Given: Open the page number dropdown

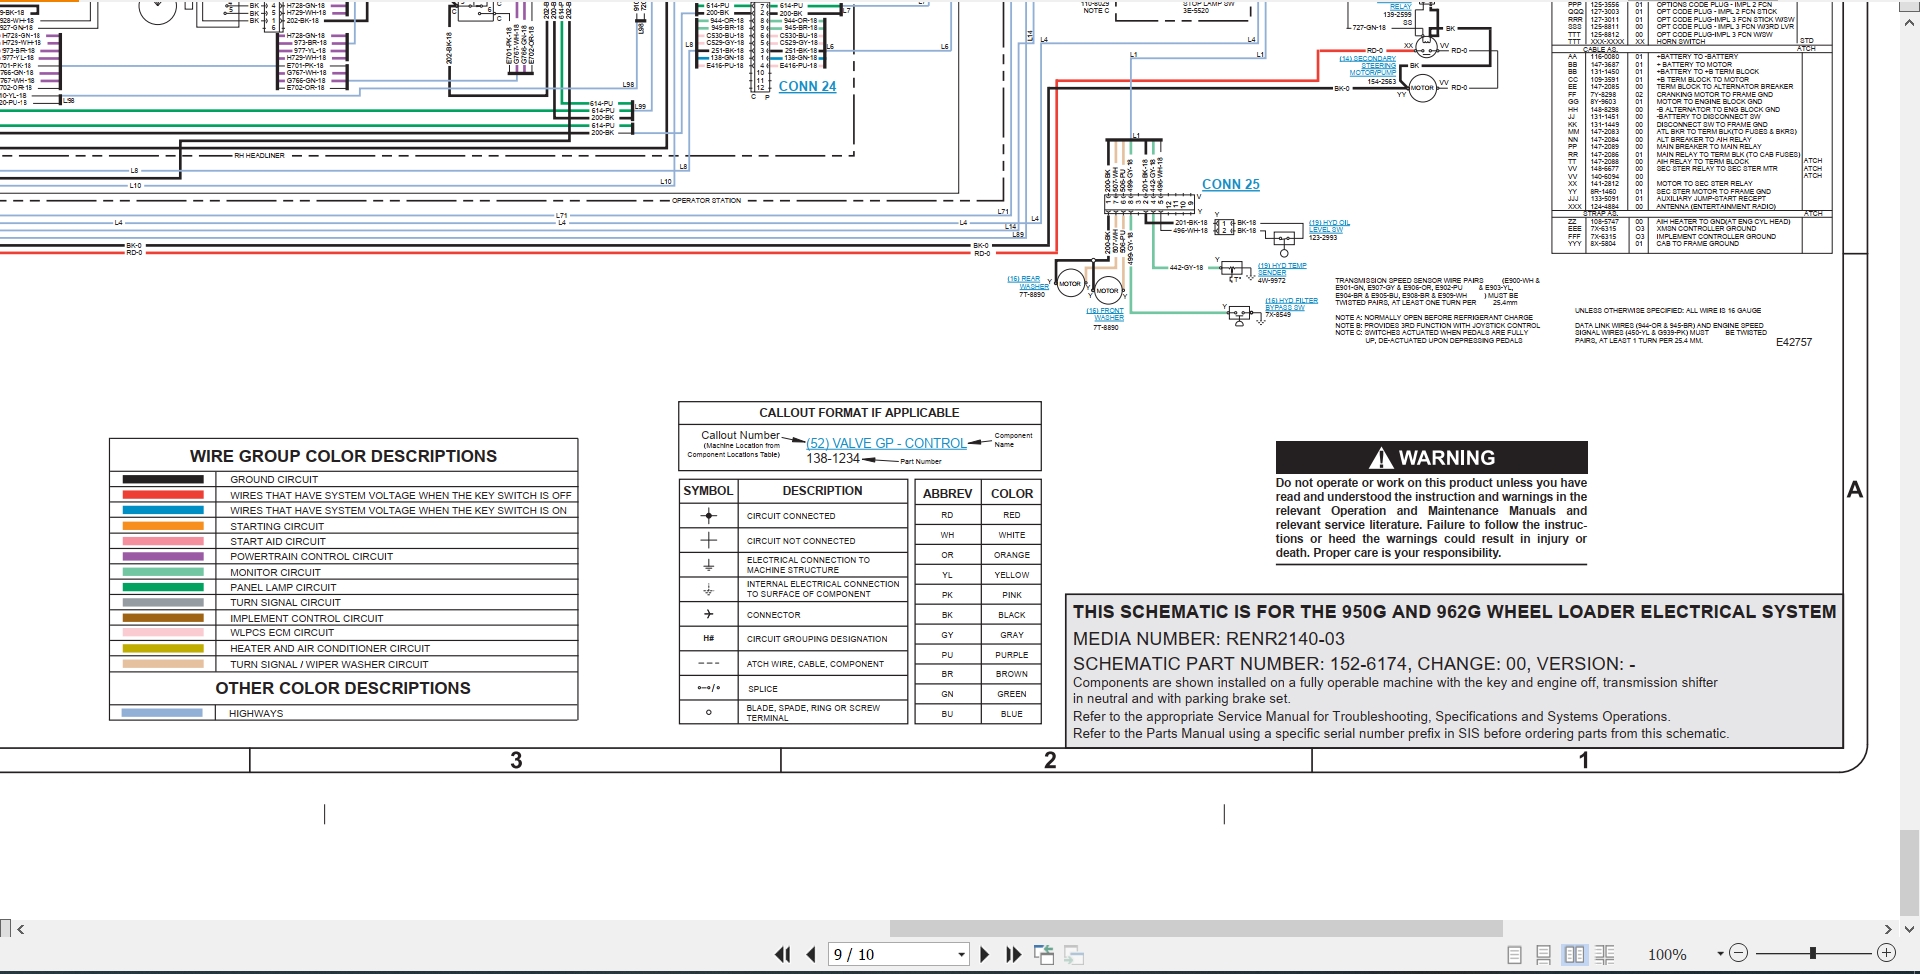Looking at the screenshot, I should click(961, 955).
